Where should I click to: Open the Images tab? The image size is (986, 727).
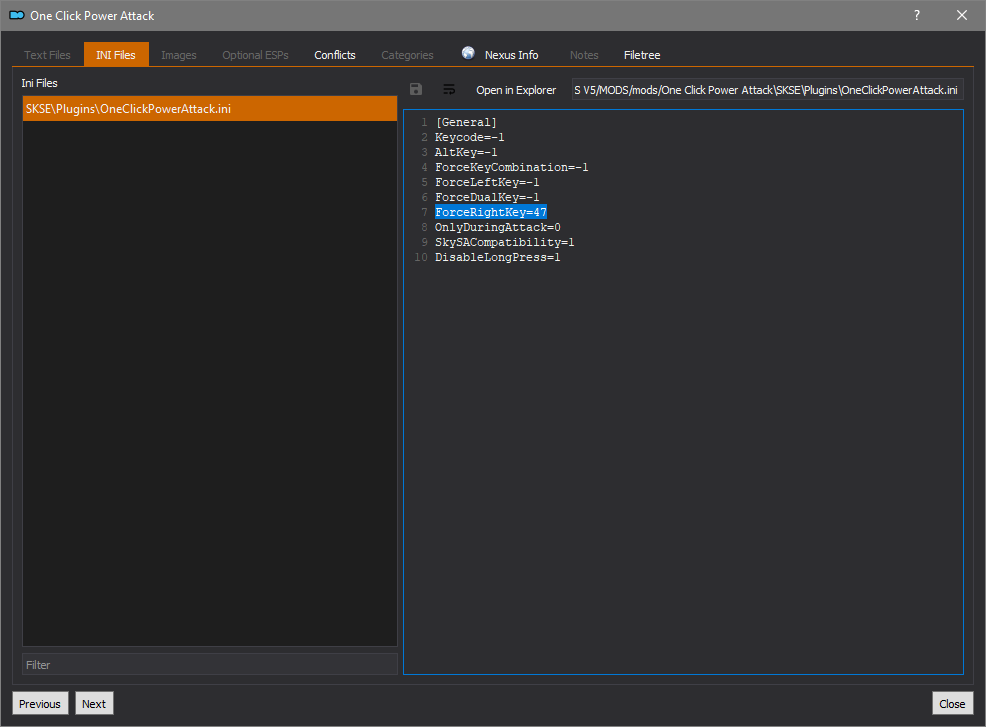[179, 55]
